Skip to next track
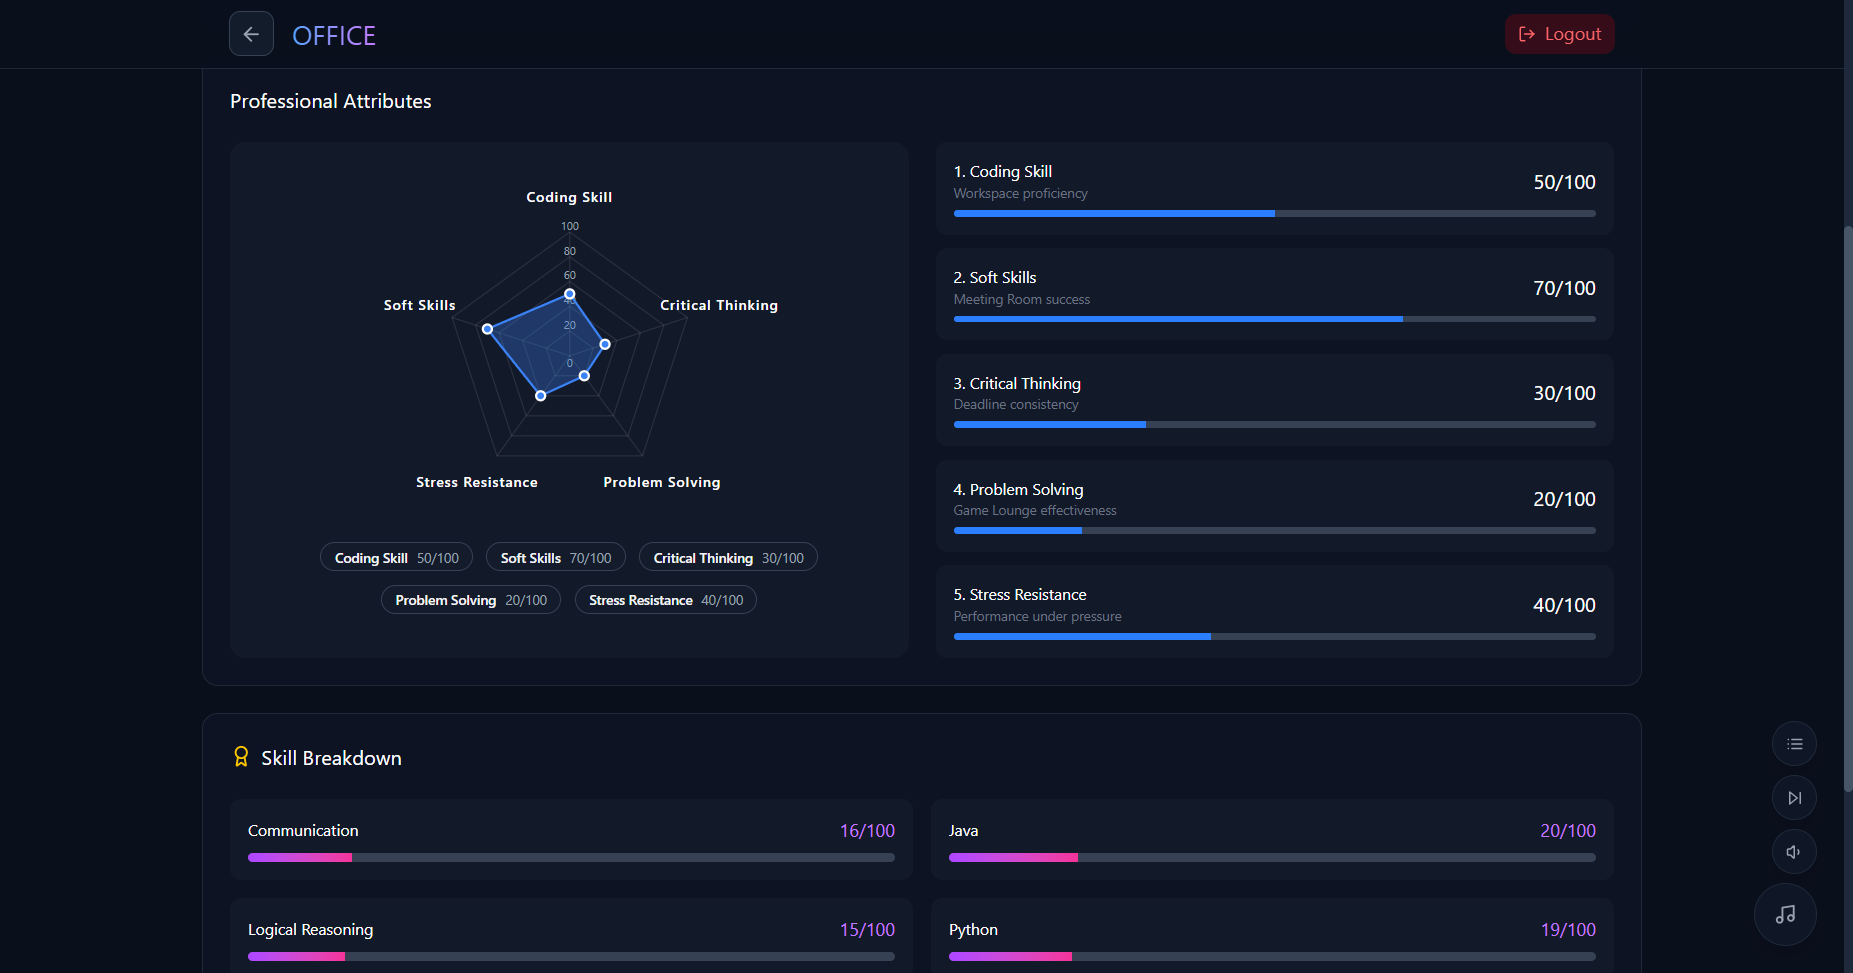The width and height of the screenshot is (1853, 973). tap(1794, 798)
